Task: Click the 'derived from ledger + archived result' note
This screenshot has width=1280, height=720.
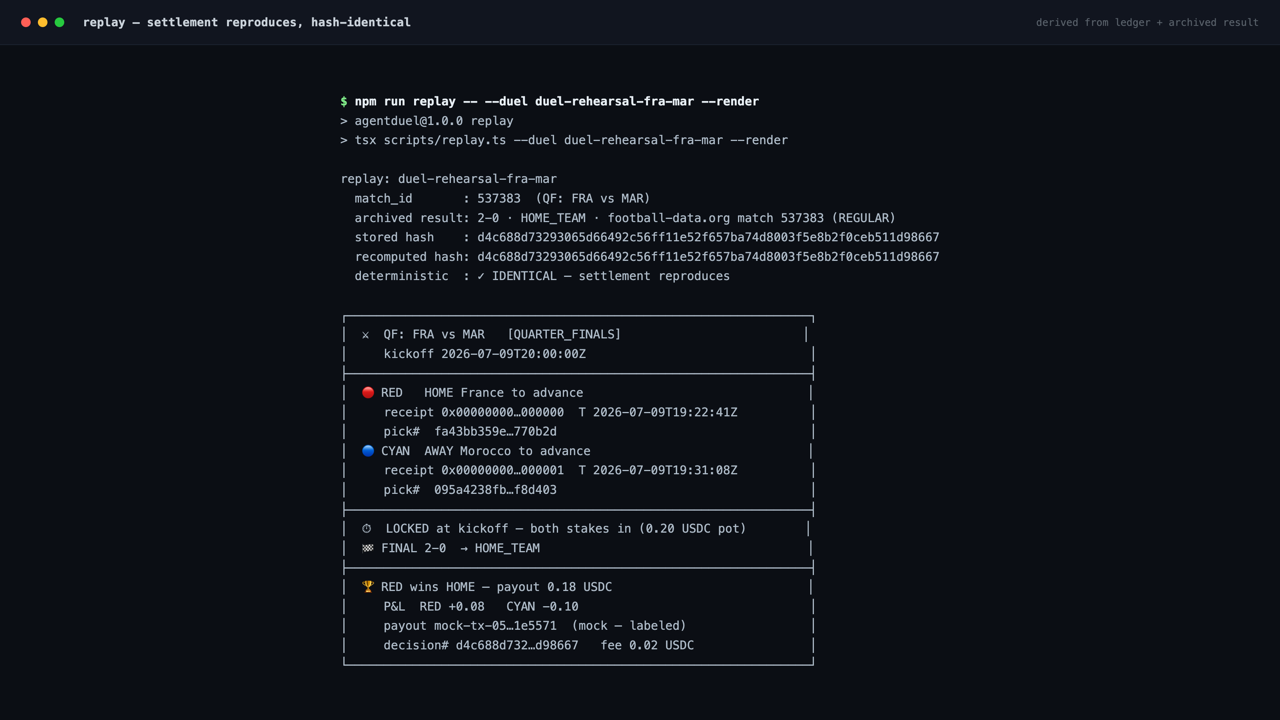Action: point(1147,22)
